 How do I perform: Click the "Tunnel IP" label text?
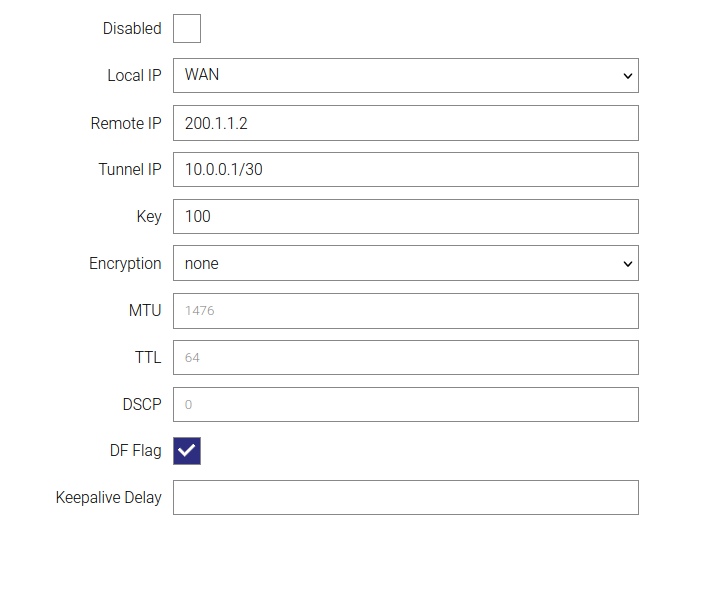[130, 170]
